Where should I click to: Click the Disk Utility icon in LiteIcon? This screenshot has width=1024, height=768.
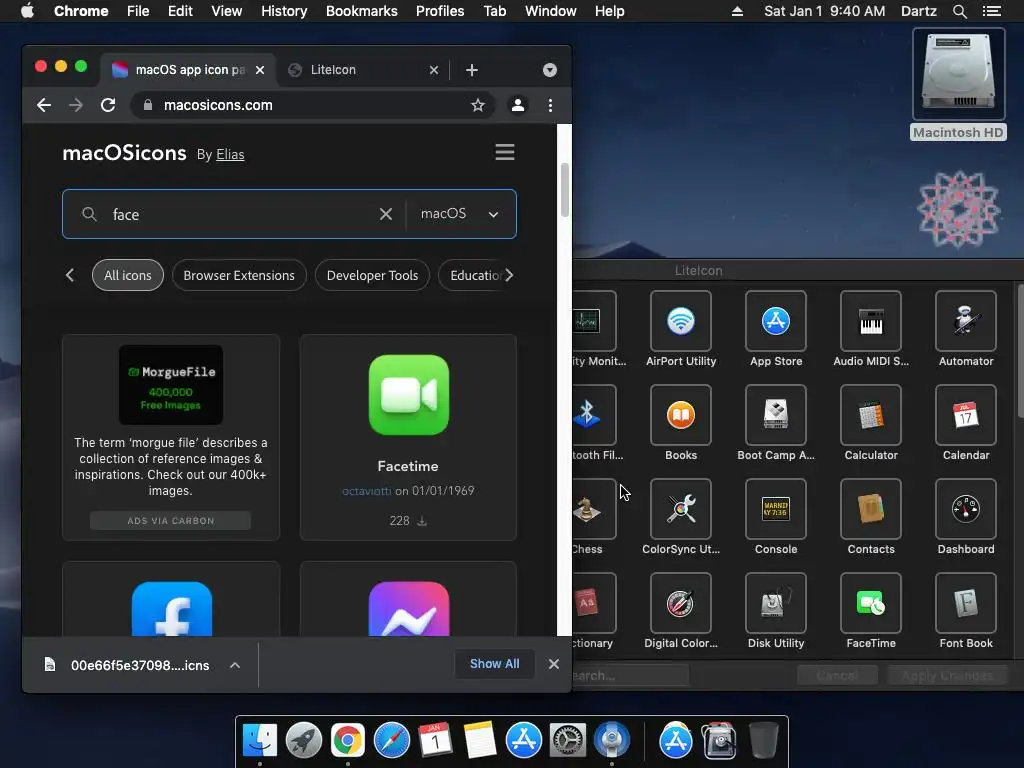click(x=776, y=603)
